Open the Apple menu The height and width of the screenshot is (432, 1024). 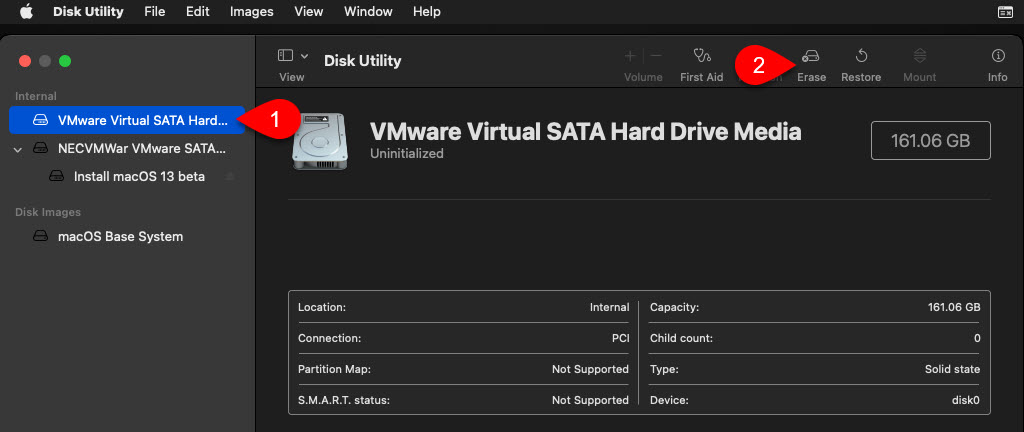[x=26, y=12]
